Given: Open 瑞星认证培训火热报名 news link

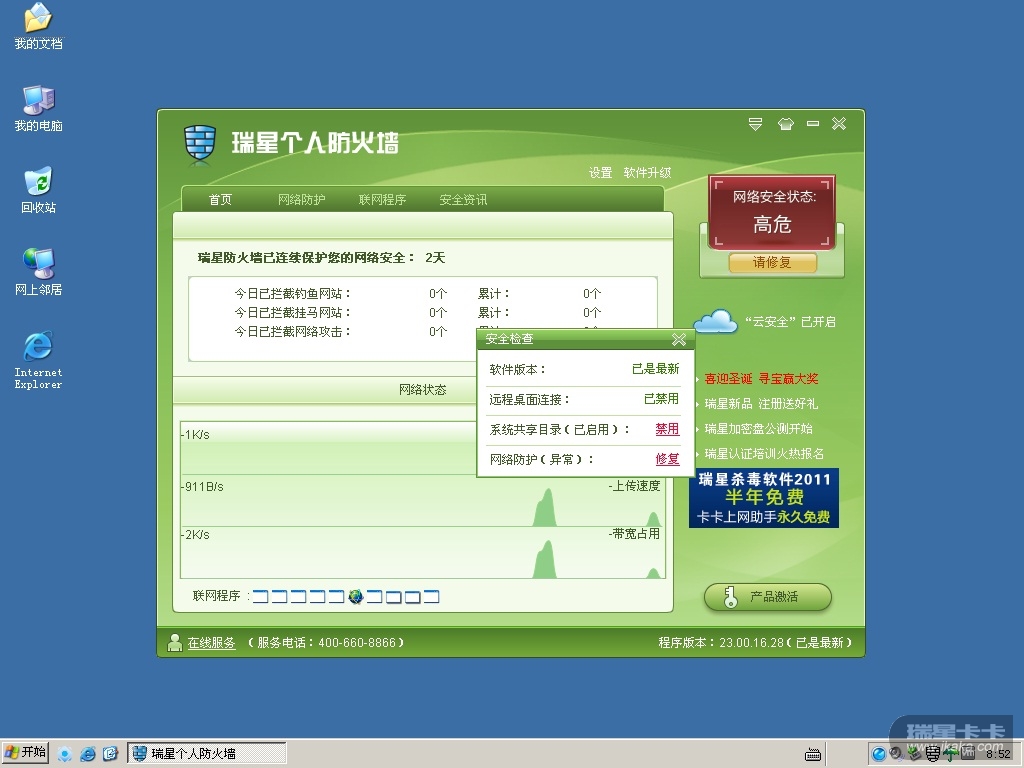Looking at the screenshot, I should pyautogui.click(x=764, y=453).
